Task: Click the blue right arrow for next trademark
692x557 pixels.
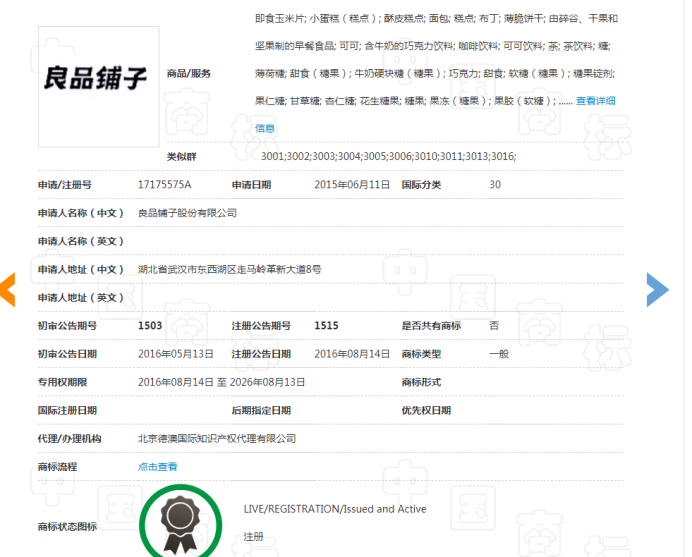Action: tap(656, 289)
